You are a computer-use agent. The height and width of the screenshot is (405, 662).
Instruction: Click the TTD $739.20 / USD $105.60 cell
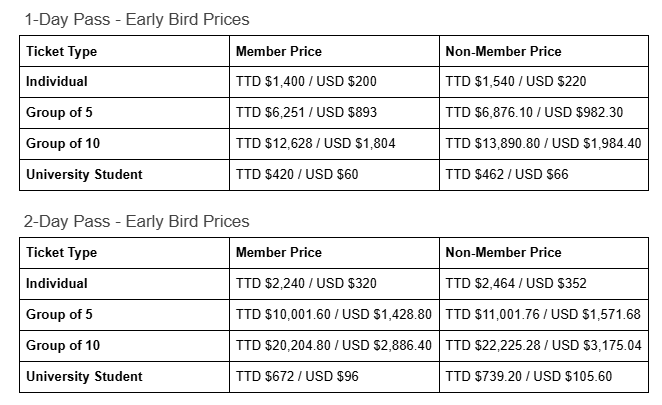click(544, 377)
